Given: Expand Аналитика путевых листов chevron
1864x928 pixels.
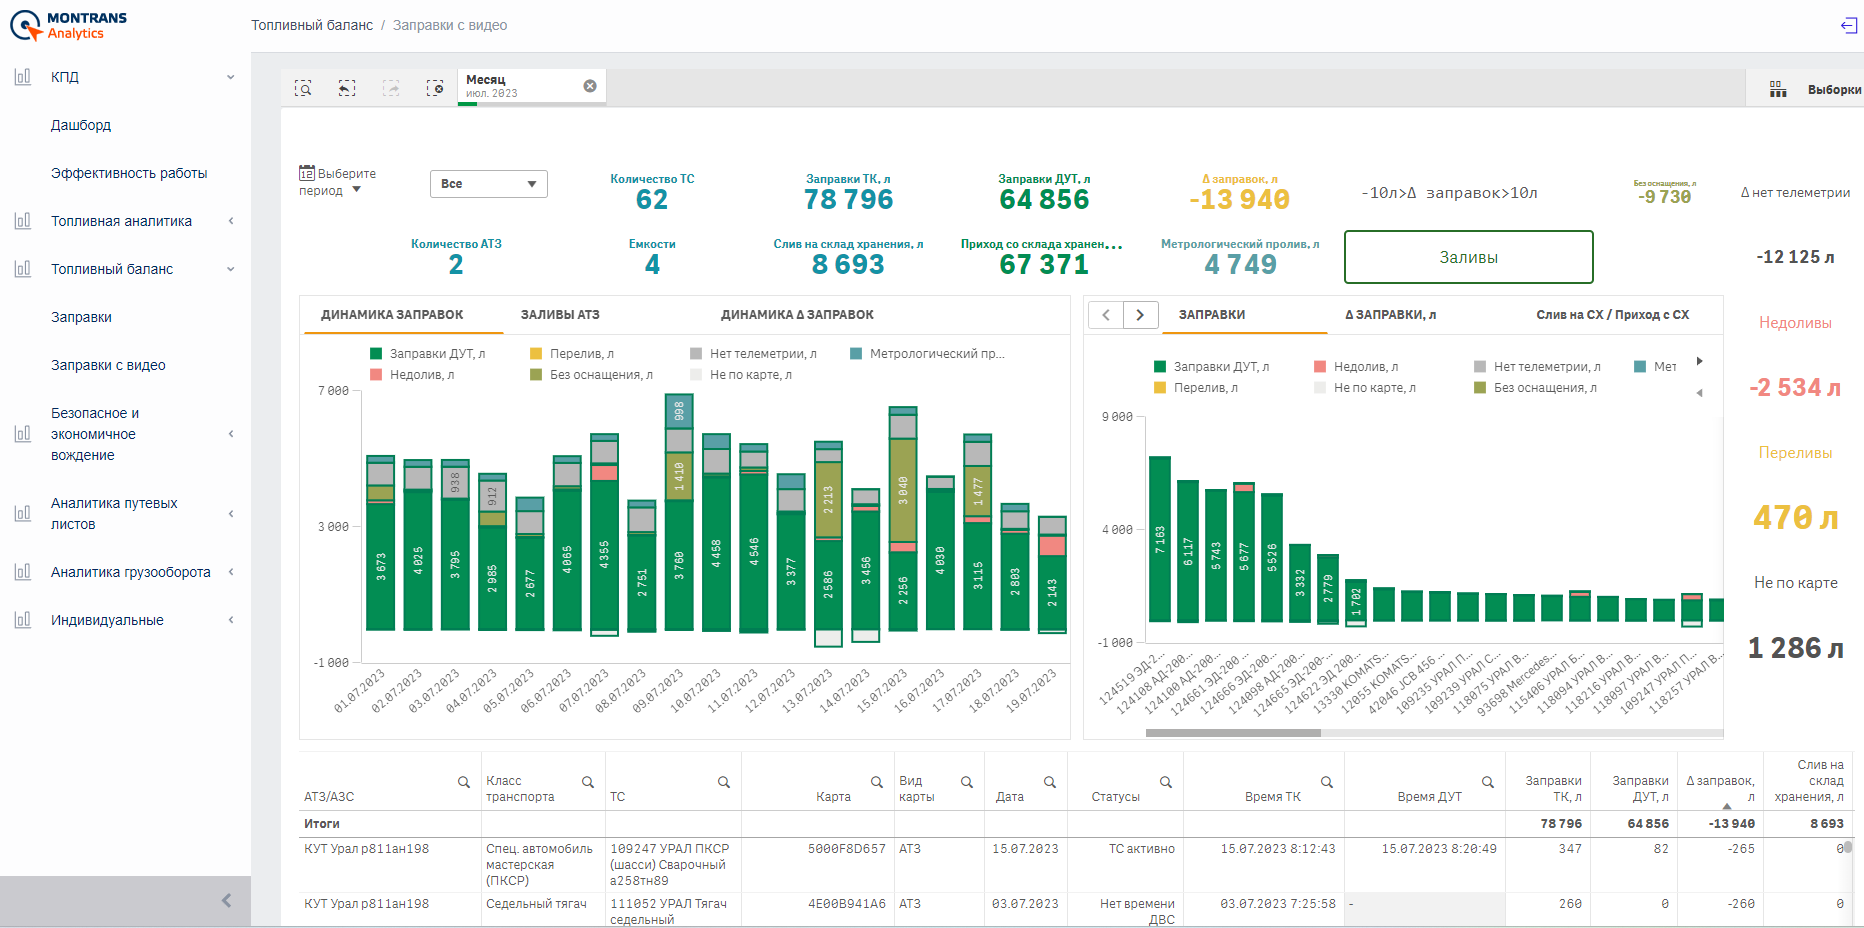Looking at the screenshot, I should tap(231, 514).
